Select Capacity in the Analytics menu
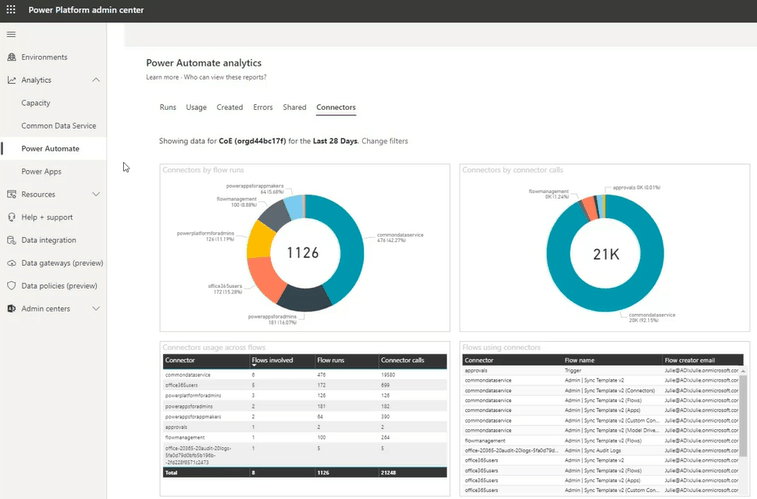757x499 pixels. tap(38, 103)
